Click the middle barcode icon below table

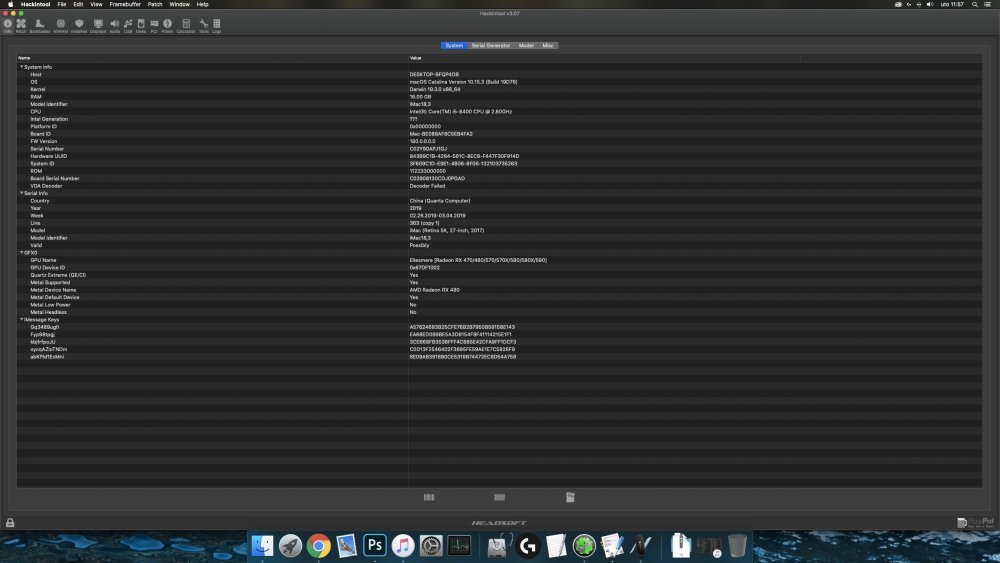pos(499,497)
